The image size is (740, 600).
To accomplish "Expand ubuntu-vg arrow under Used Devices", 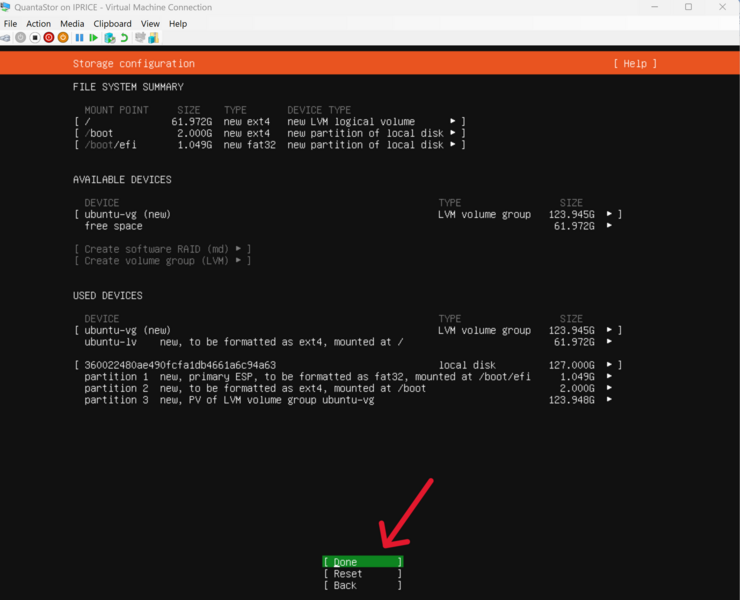I will 609,330.
